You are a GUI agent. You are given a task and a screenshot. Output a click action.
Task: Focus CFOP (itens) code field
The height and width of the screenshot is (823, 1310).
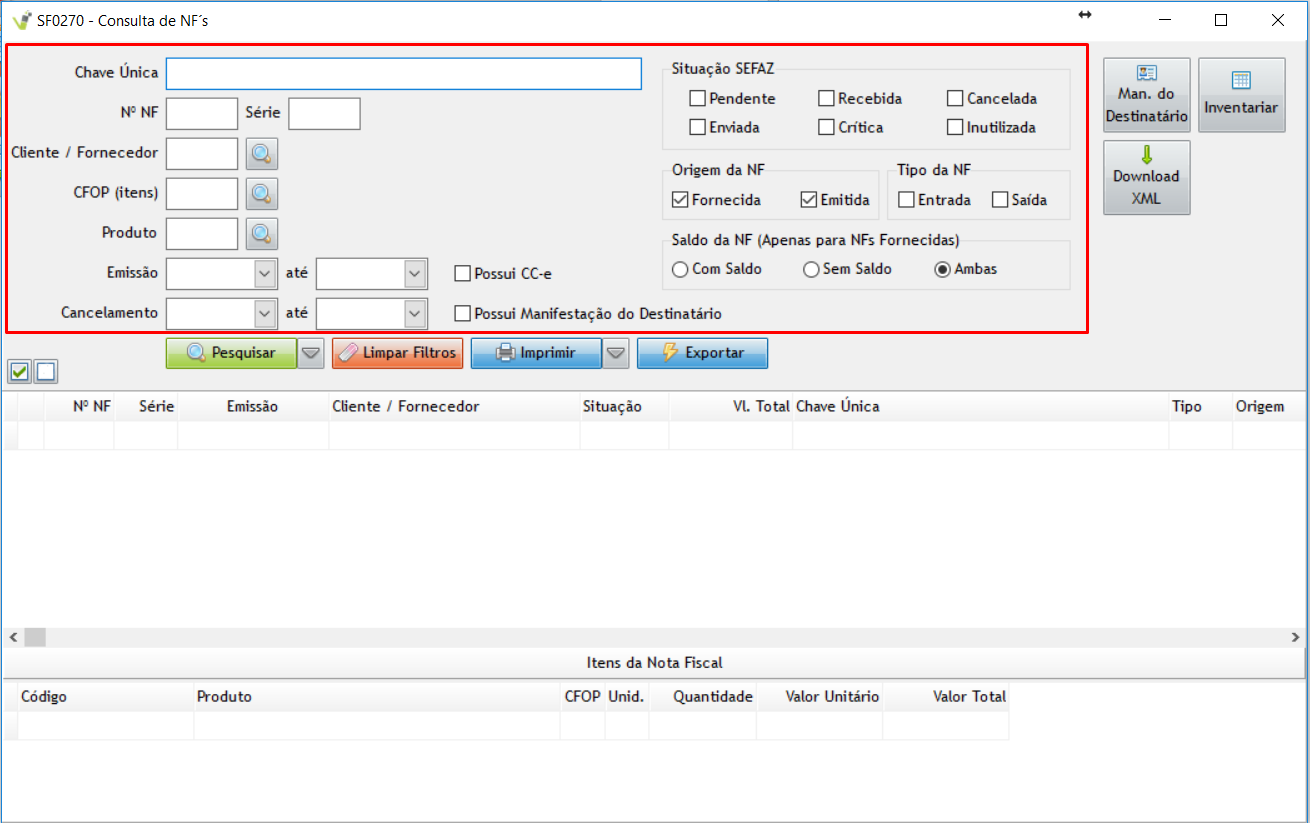coord(202,194)
